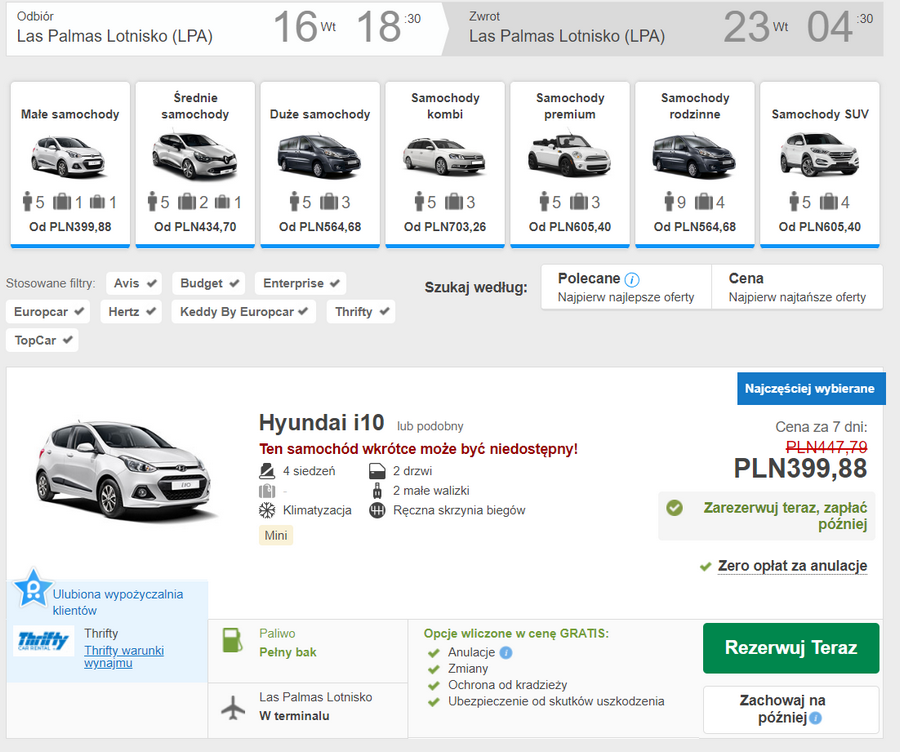
Task: Click Zachowaj na później button
Action: click(791, 710)
